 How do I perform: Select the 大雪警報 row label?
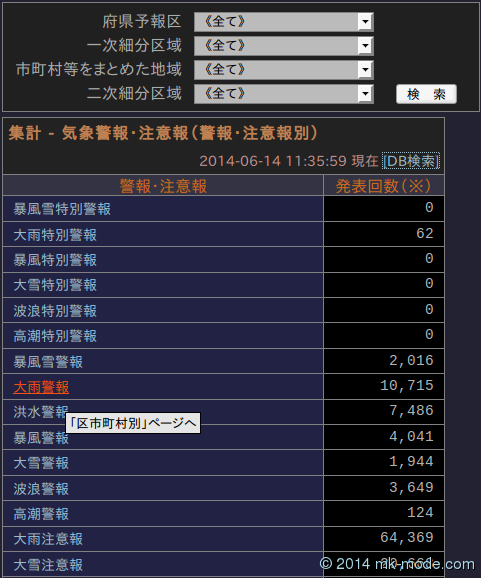[x=41, y=463]
